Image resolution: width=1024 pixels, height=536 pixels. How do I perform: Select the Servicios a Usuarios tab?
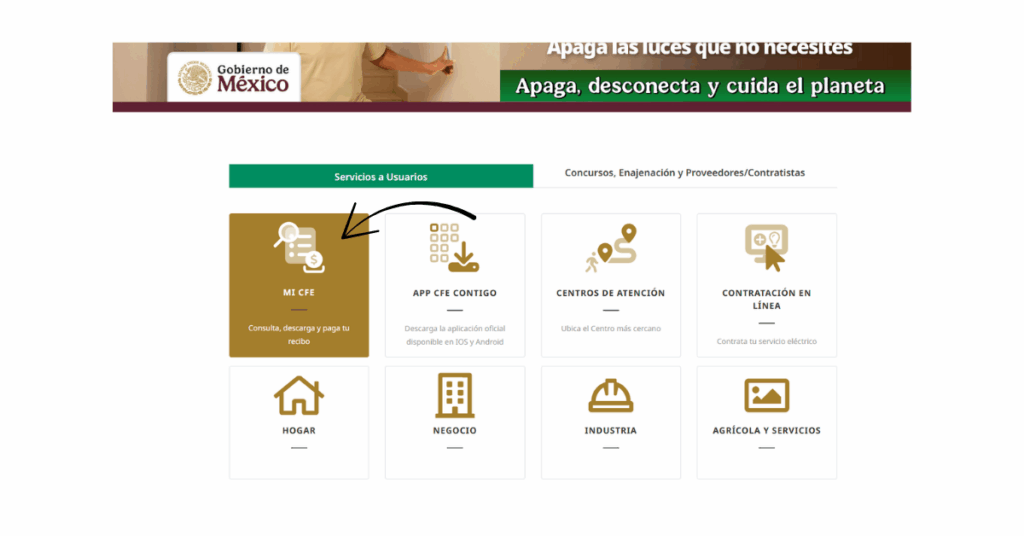(381, 176)
